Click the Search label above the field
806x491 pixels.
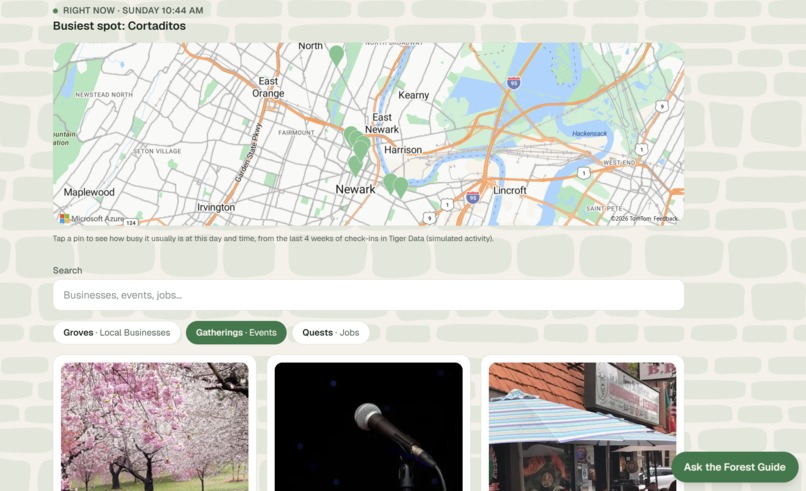pos(67,270)
